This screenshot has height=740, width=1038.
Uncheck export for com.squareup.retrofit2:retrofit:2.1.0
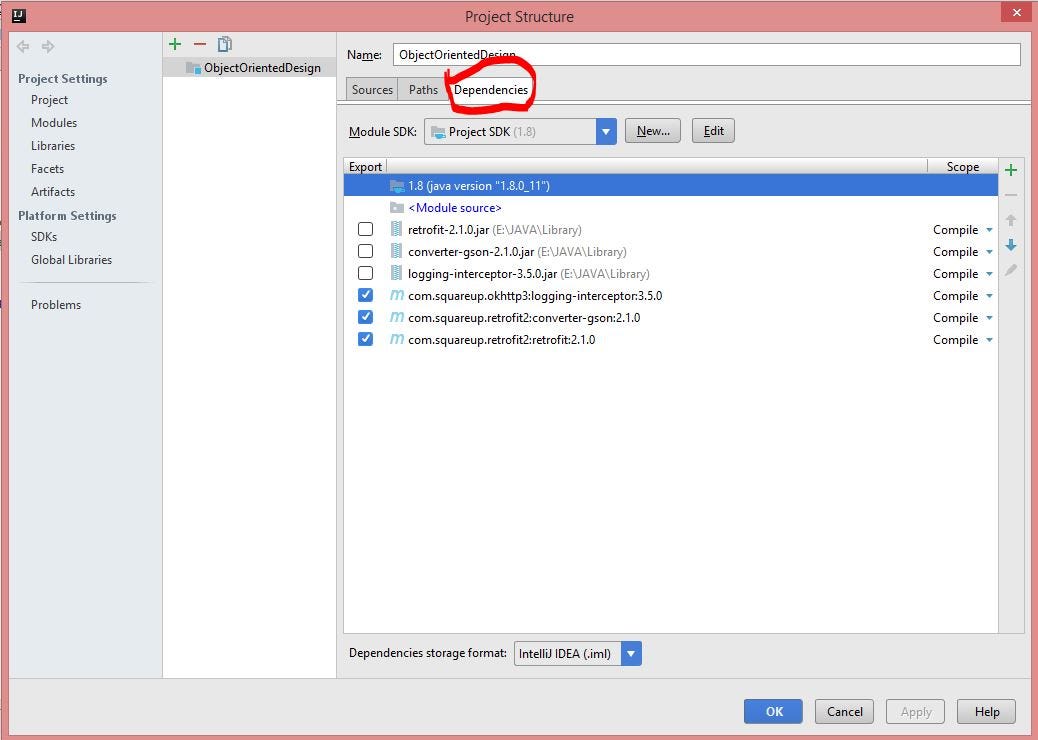coord(365,339)
